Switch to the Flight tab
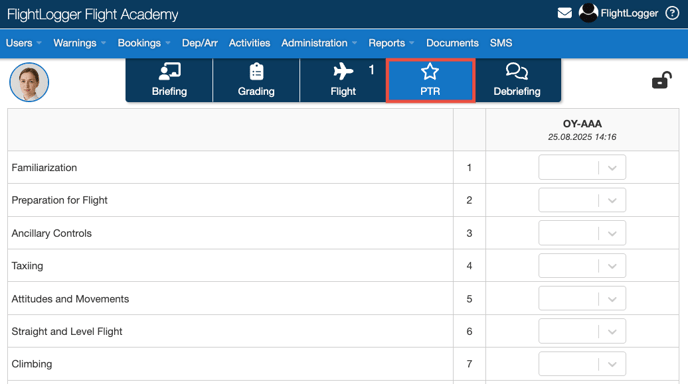 click(x=343, y=80)
